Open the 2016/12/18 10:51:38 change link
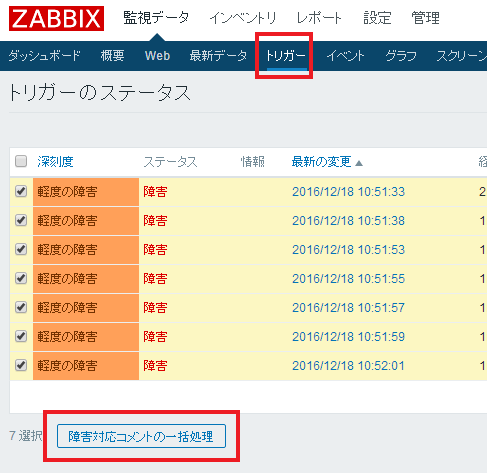487x473 pixels. [x=348, y=221]
